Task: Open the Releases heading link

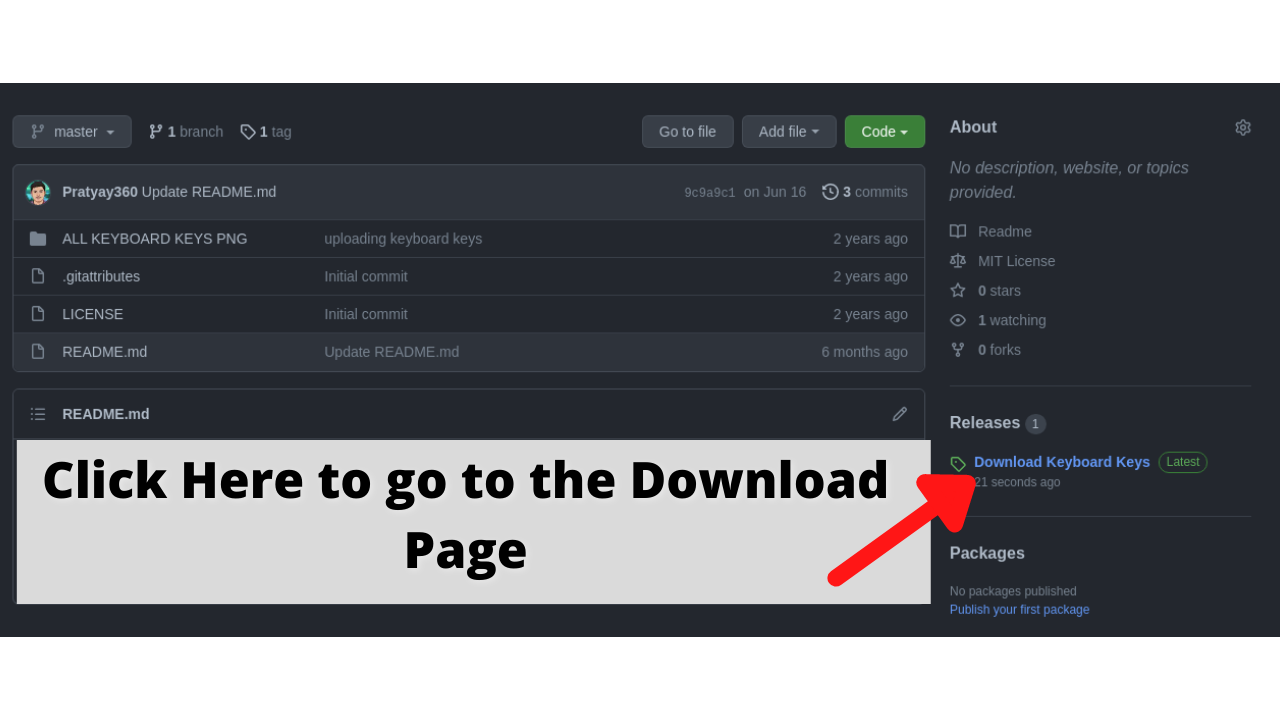Action: click(985, 423)
